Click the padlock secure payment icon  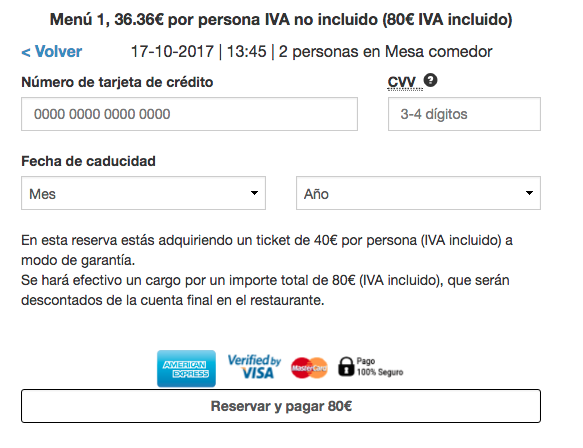pos(346,367)
